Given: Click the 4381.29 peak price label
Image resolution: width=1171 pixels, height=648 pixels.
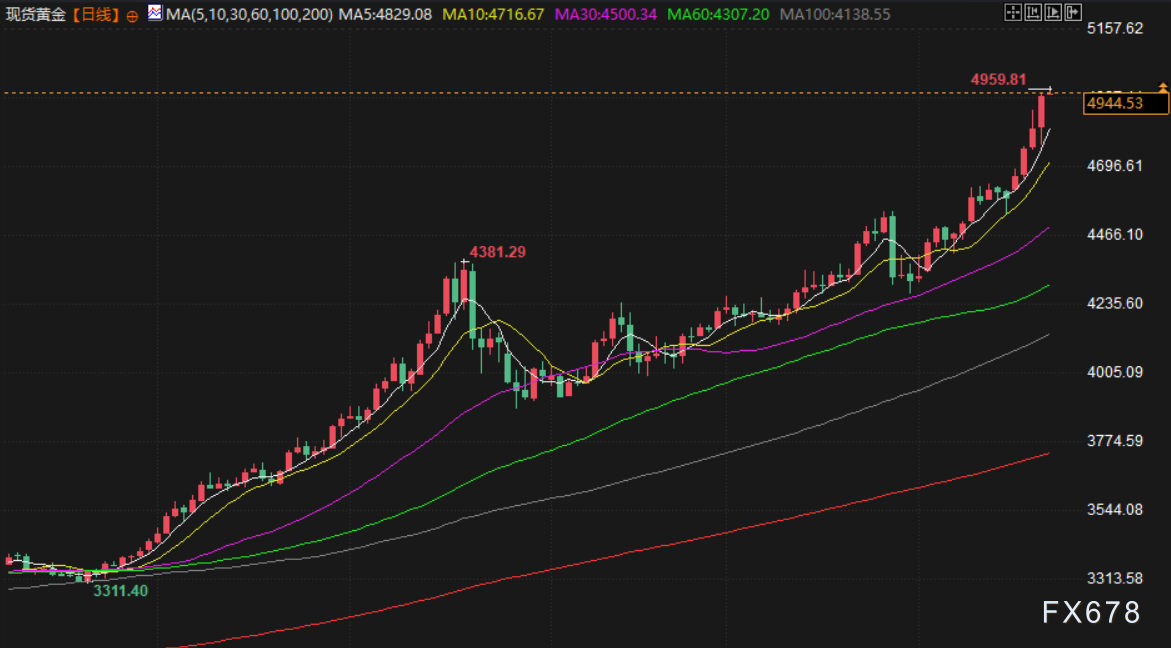Looking at the screenshot, I should pyautogui.click(x=497, y=252).
